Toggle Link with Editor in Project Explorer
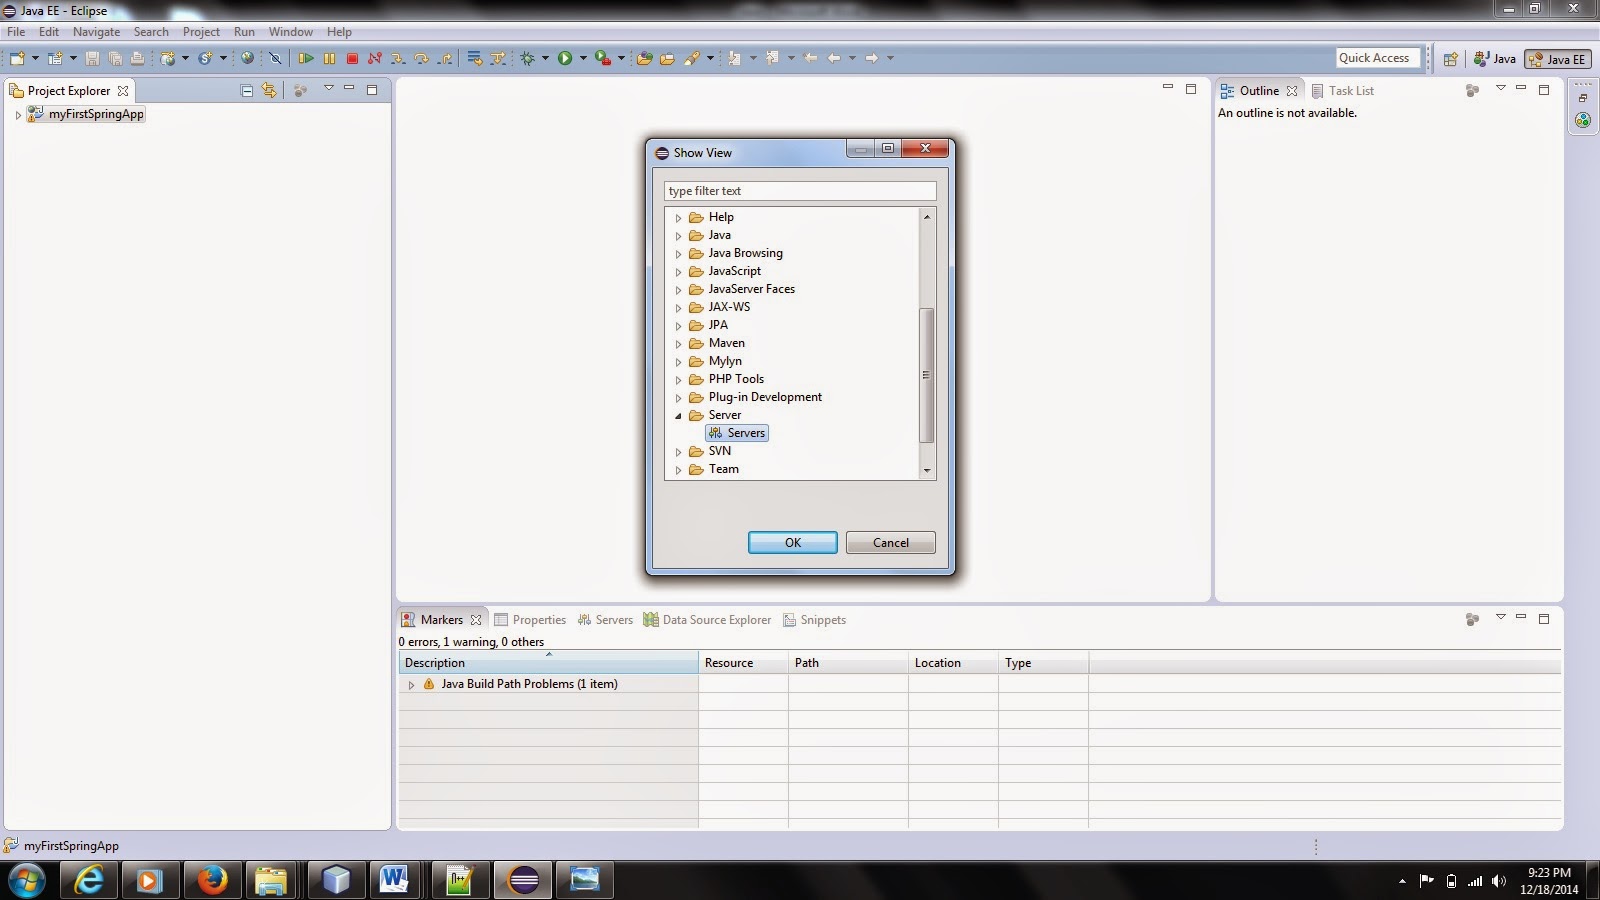The image size is (1600, 900). 268,90
